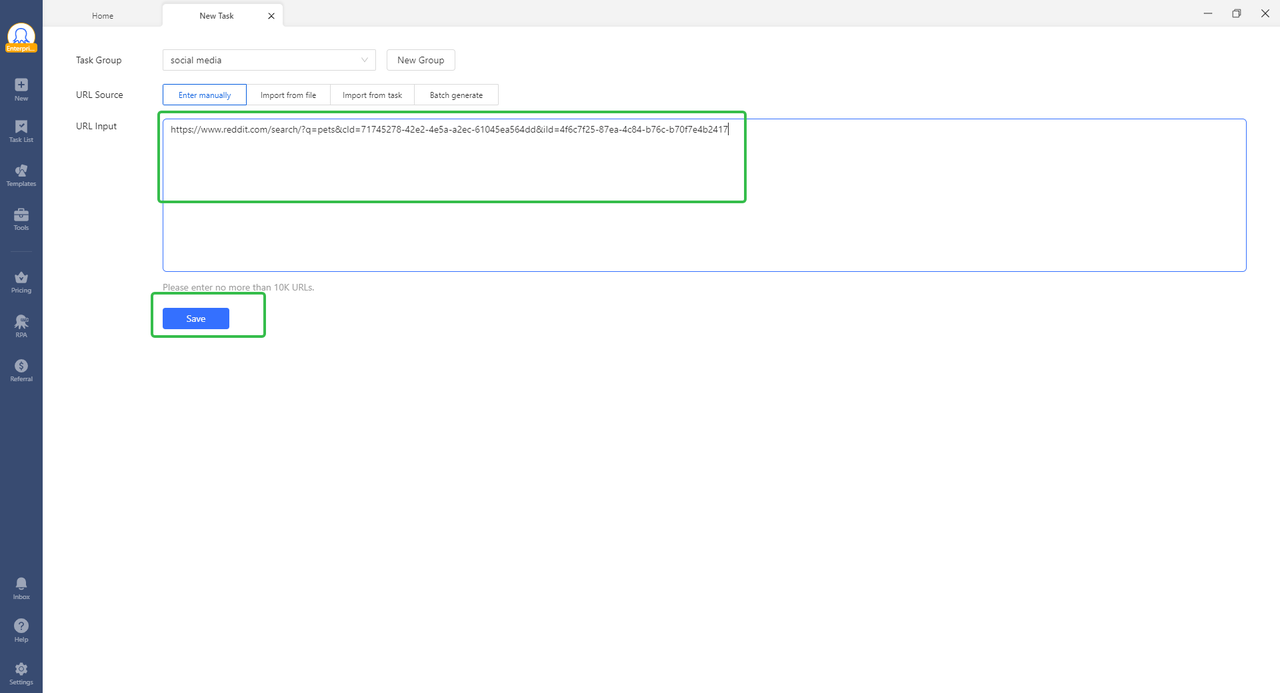Select the Tools sidebar icon
The width and height of the screenshot is (1280, 693).
click(x=21, y=221)
